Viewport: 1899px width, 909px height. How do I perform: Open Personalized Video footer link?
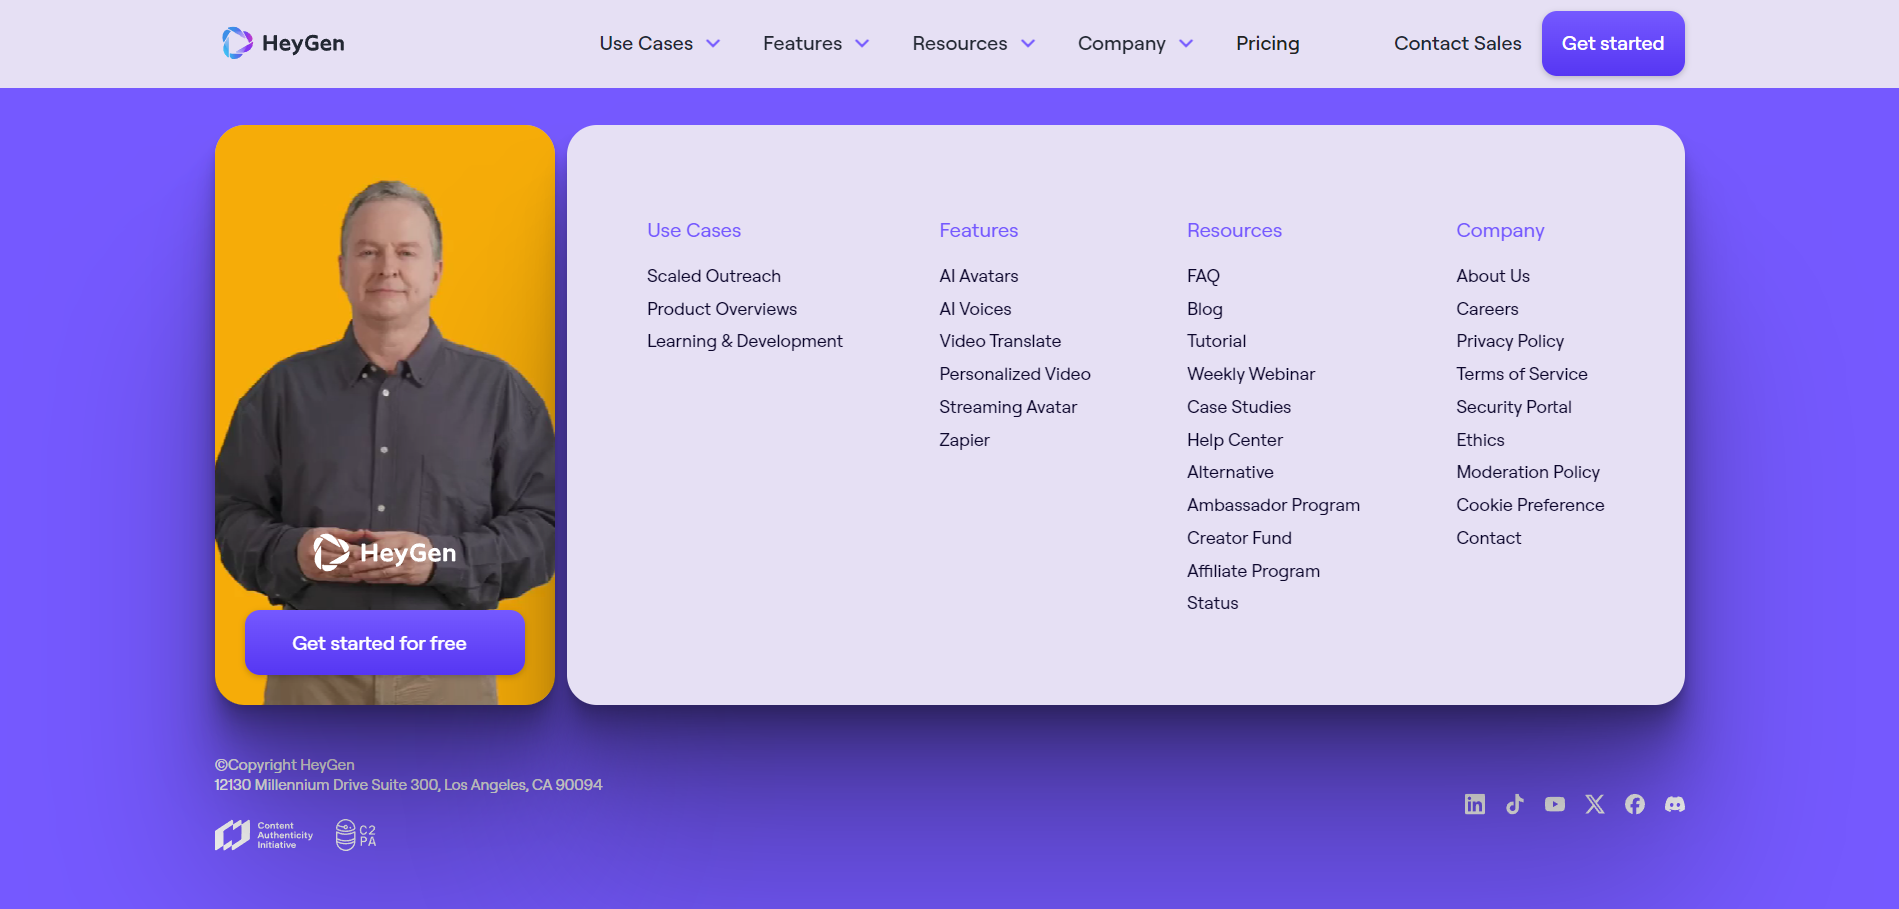pyautogui.click(x=1015, y=374)
